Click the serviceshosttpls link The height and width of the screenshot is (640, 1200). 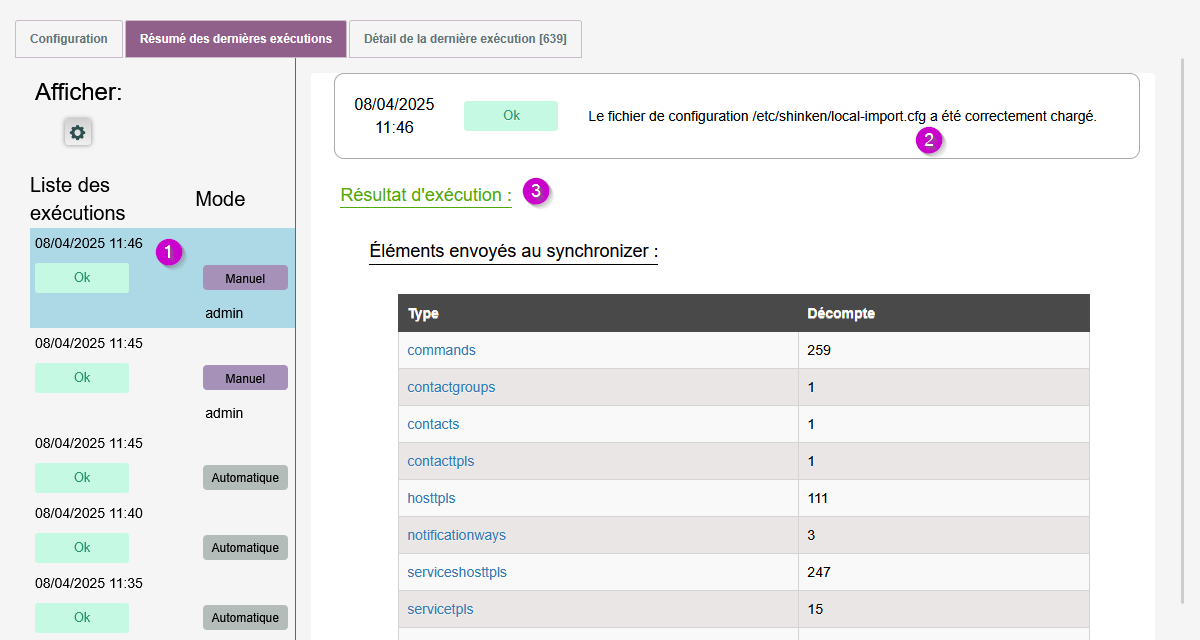[x=457, y=572]
